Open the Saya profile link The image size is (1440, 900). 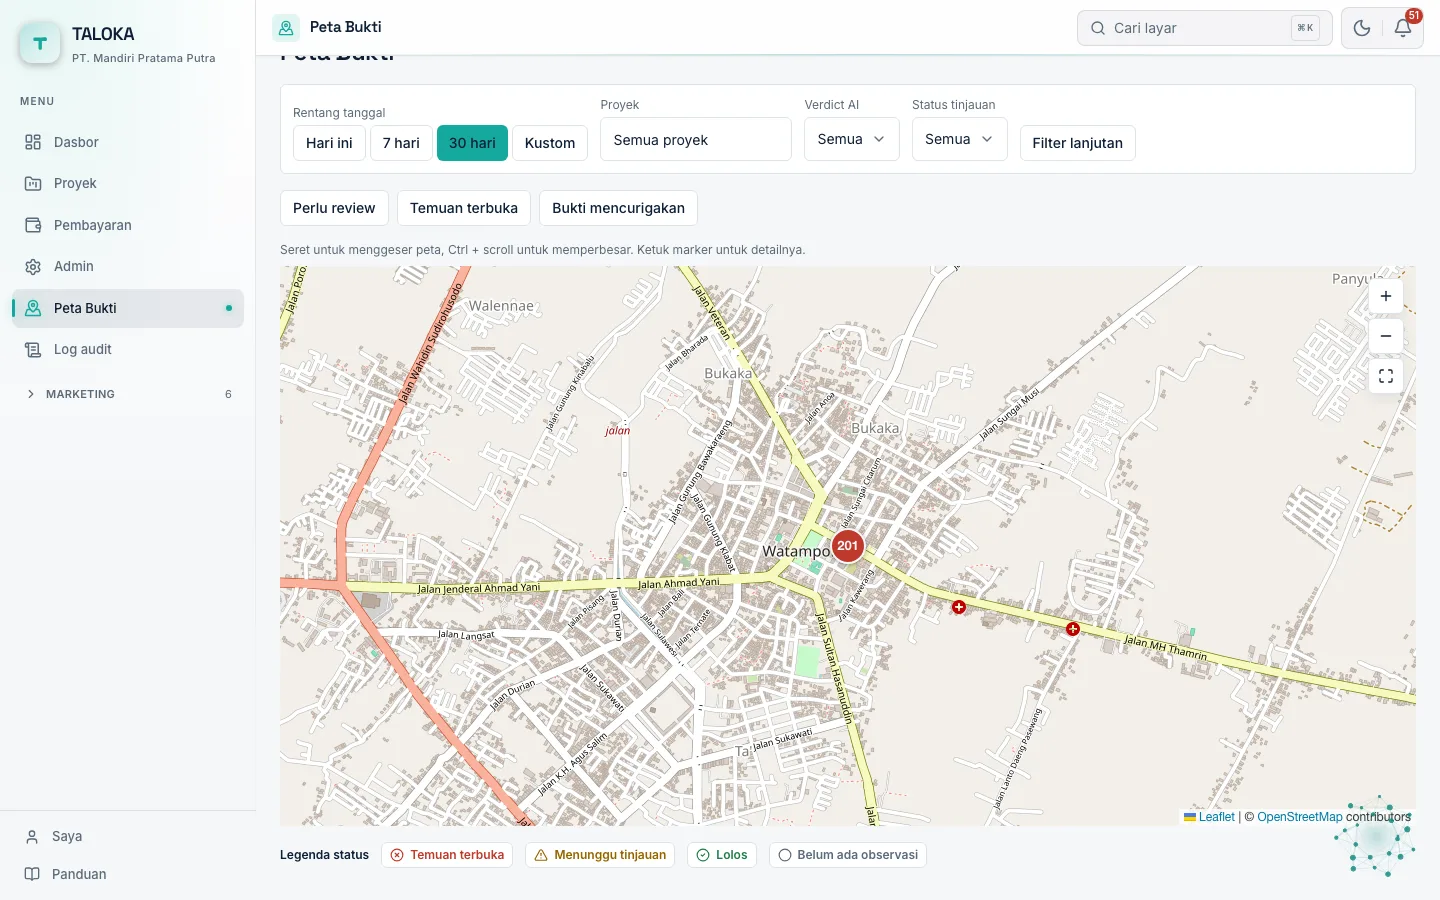[128, 836]
